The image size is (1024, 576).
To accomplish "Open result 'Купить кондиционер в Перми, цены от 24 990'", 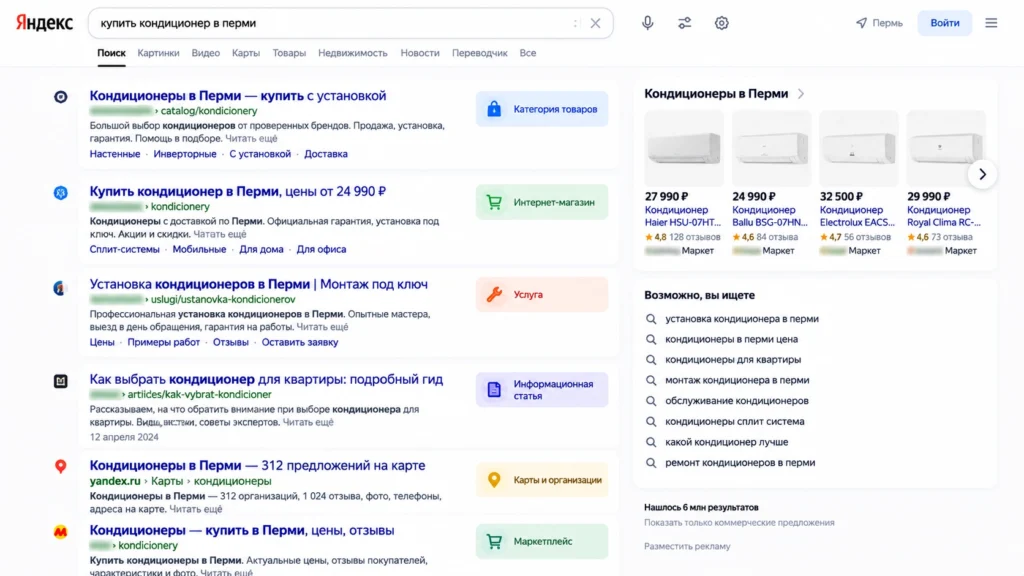I will click(x=238, y=191).
